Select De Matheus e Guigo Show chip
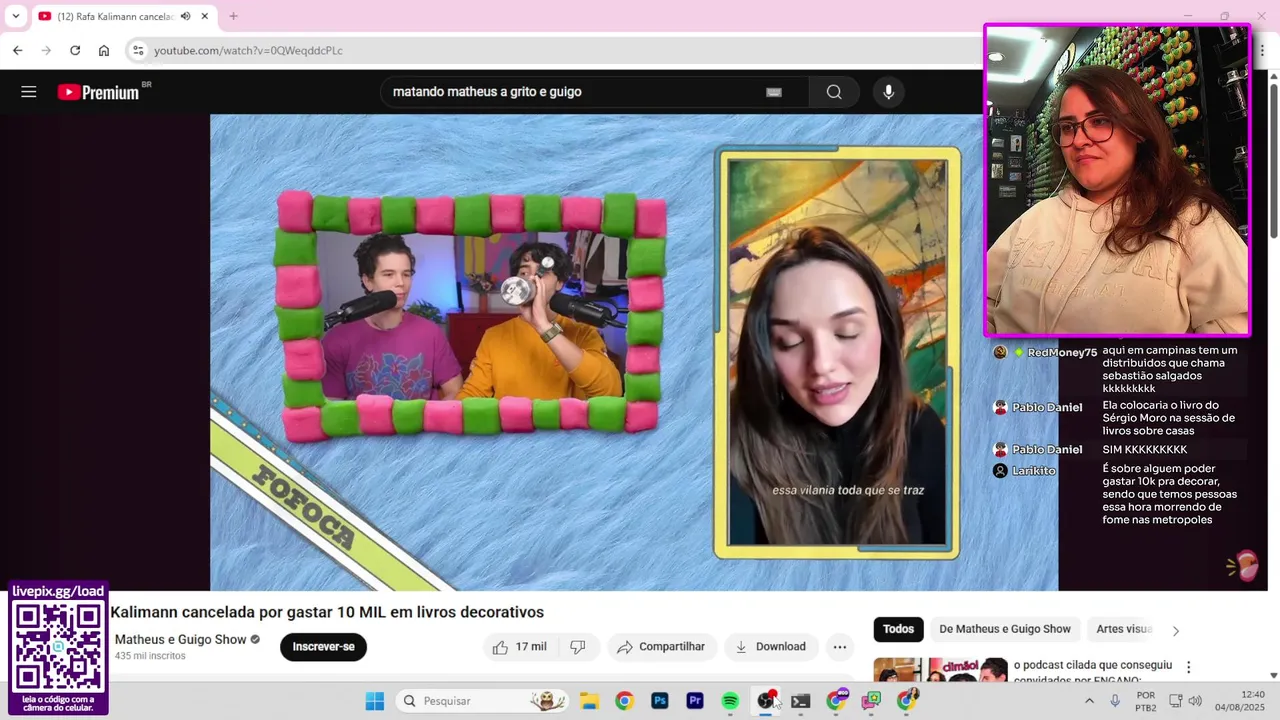The image size is (1280, 720). (1005, 629)
